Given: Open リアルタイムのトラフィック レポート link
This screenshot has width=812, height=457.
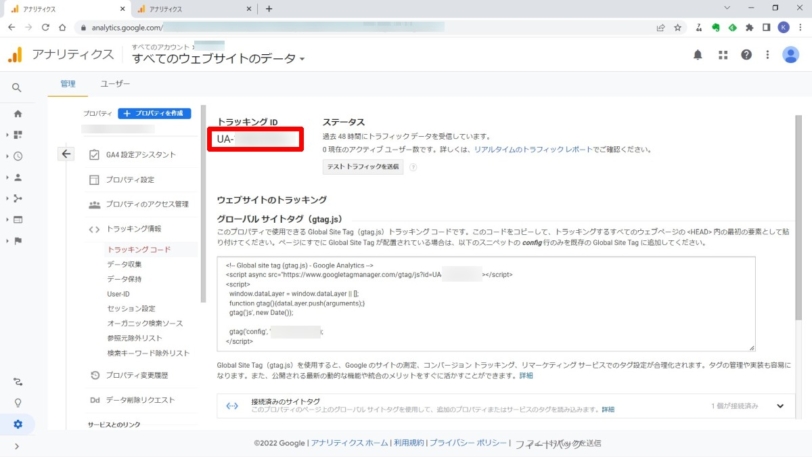Looking at the screenshot, I should (533, 149).
